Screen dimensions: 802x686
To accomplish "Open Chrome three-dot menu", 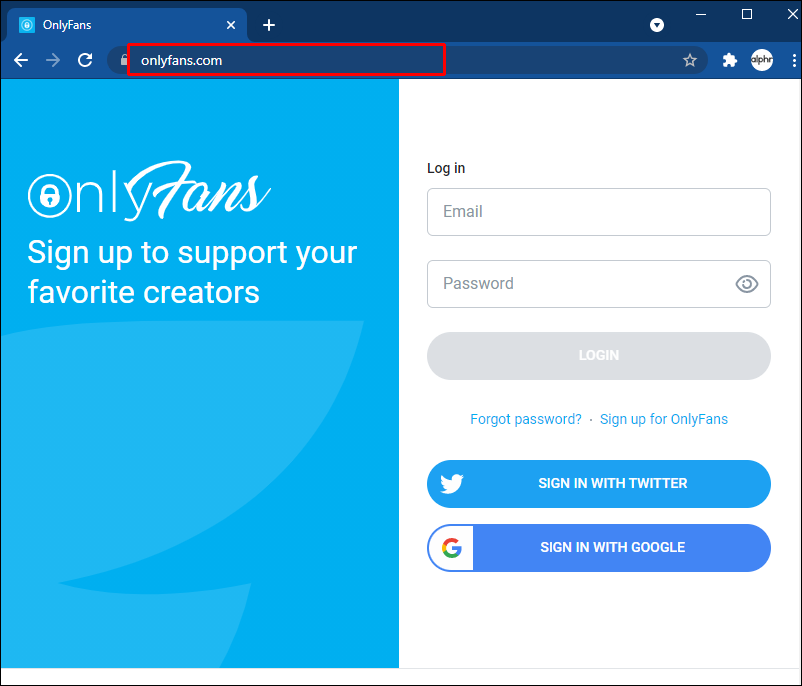I will pos(794,60).
